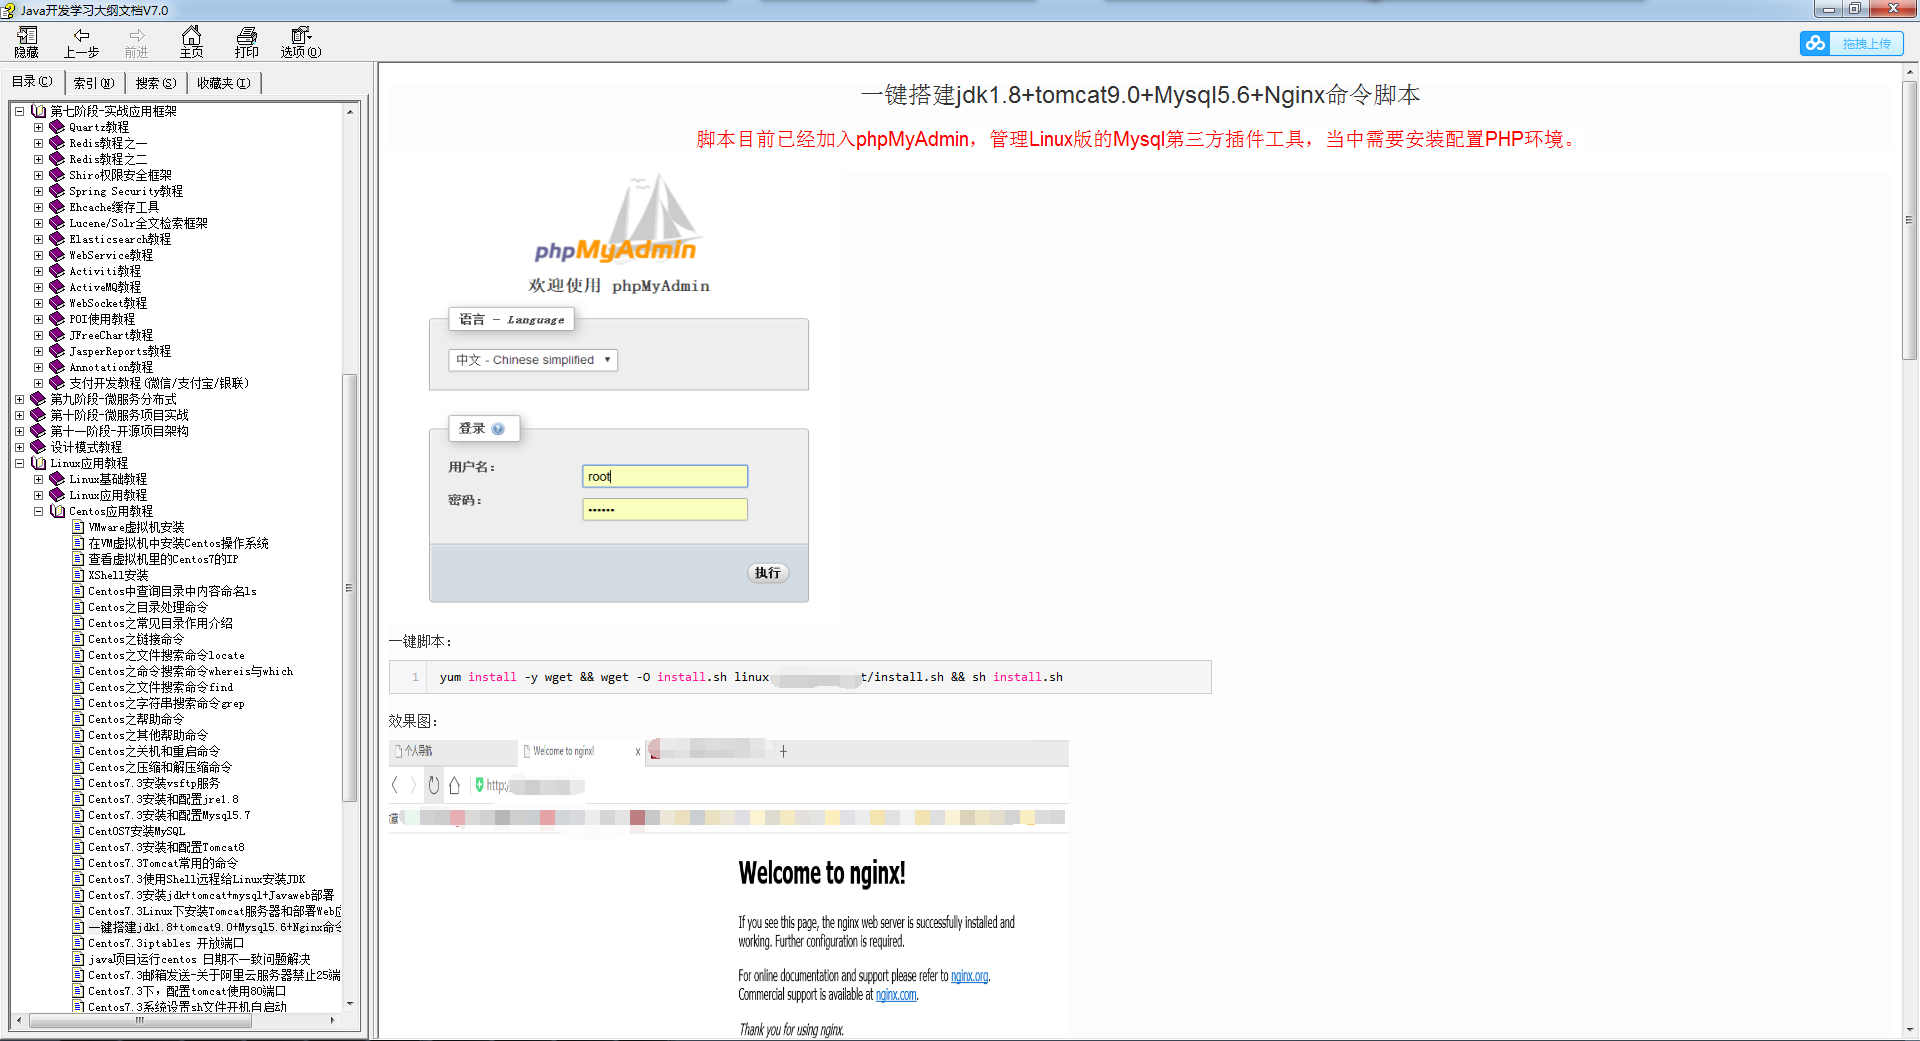Click the tree panel horizontal scrollbar

139,1021
